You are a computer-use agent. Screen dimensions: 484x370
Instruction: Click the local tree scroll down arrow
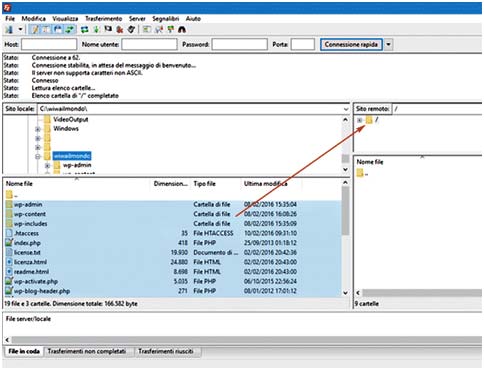pos(345,169)
